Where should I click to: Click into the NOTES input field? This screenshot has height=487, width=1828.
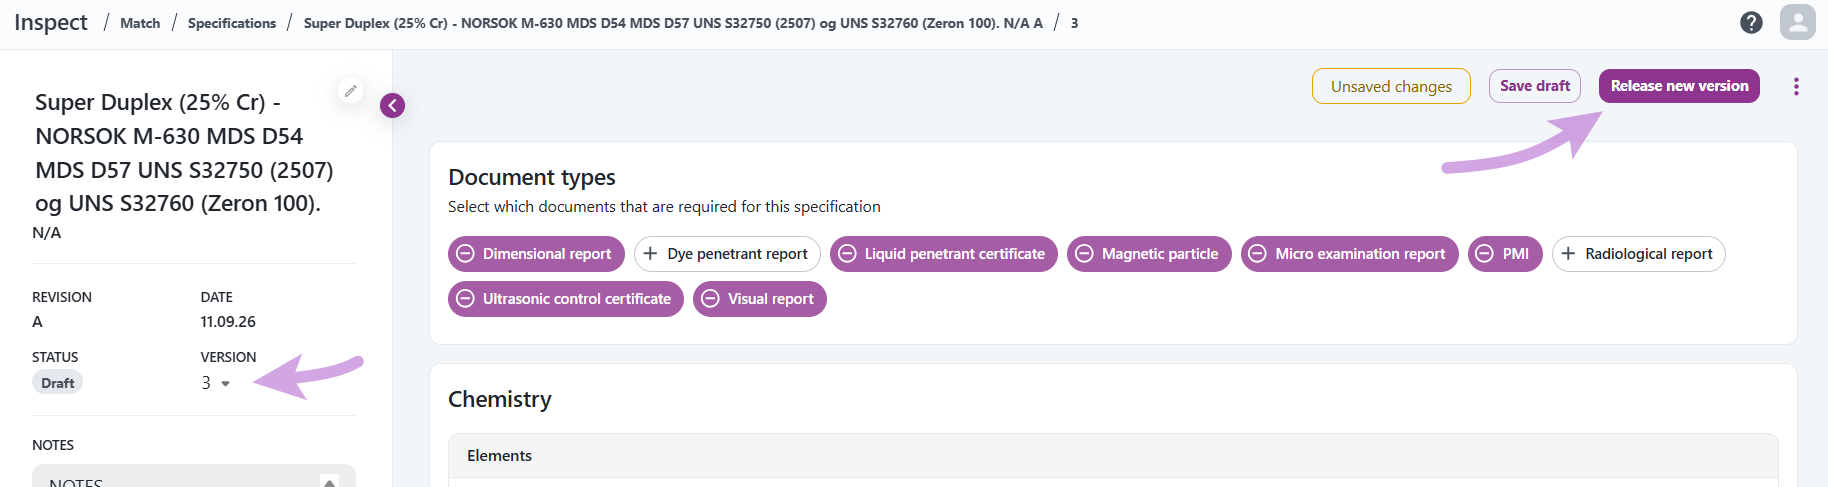point(194,478)
